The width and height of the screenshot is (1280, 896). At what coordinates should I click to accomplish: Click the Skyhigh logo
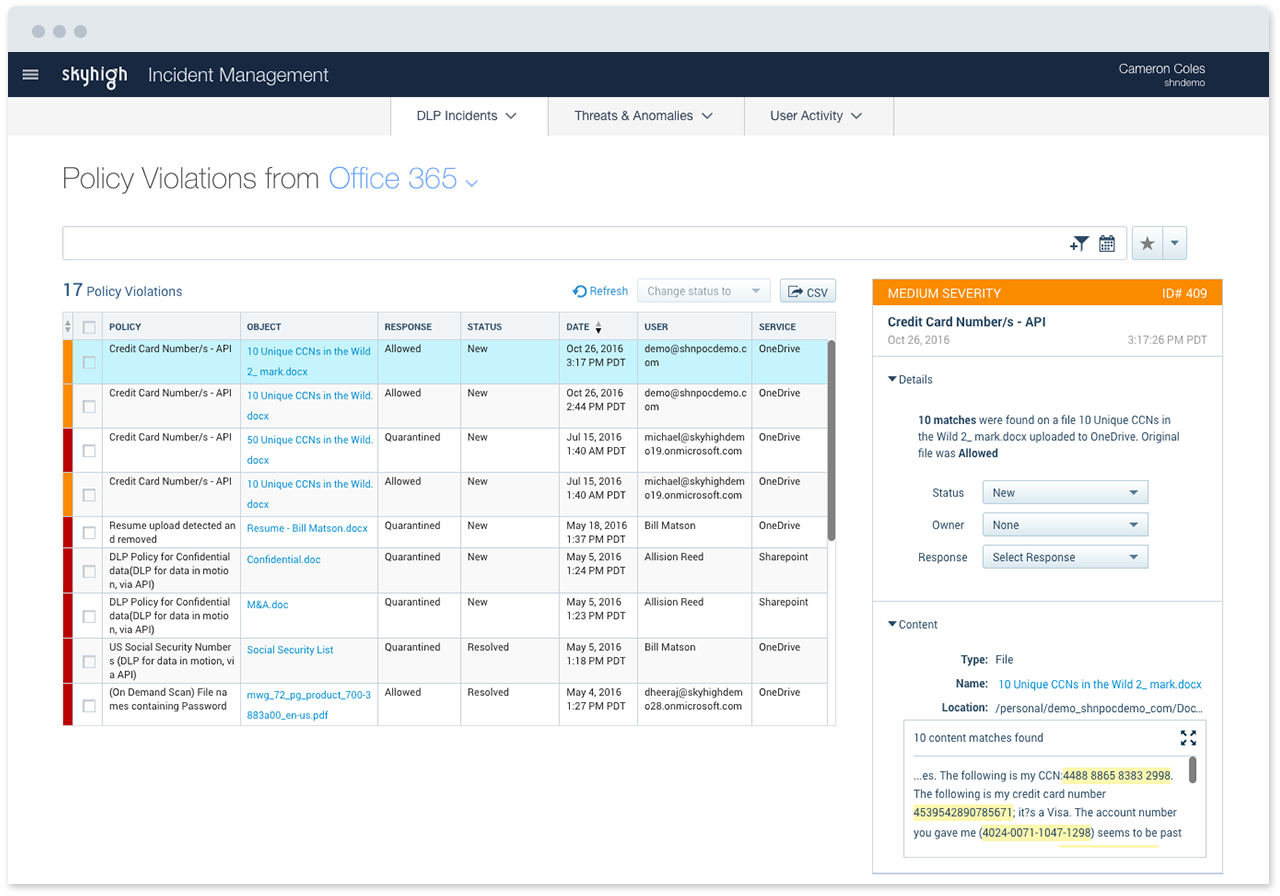[x=94, y=75]
